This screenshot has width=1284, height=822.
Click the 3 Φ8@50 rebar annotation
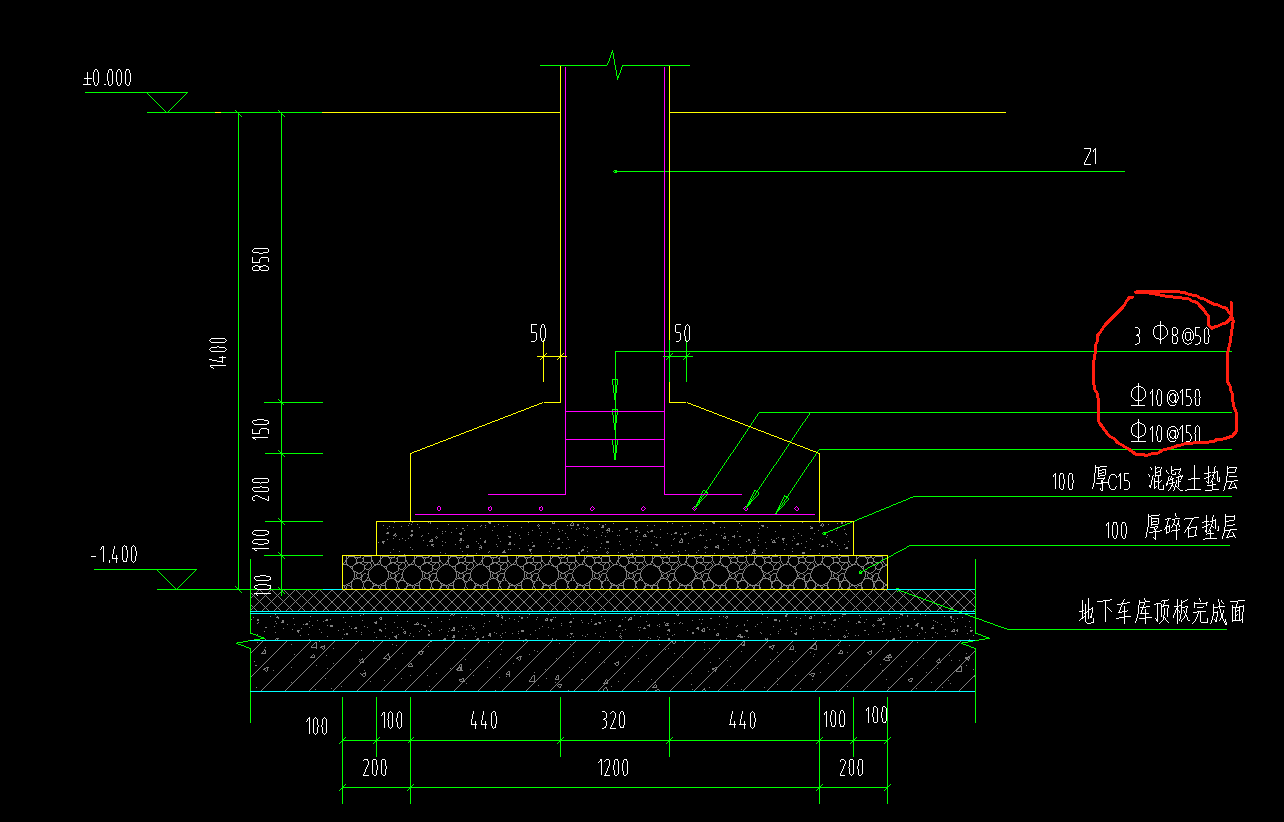click(1172, 336)
